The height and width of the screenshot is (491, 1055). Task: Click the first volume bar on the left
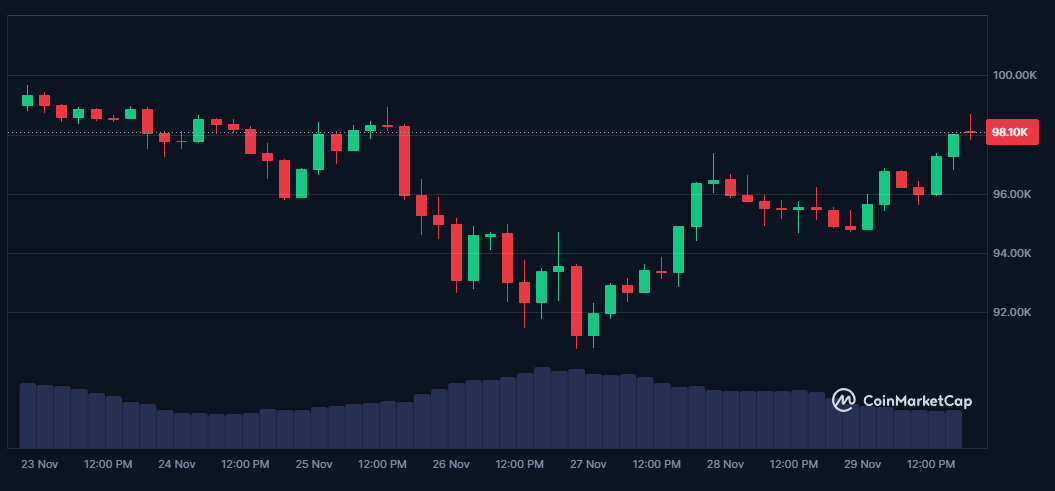[28, 415]
